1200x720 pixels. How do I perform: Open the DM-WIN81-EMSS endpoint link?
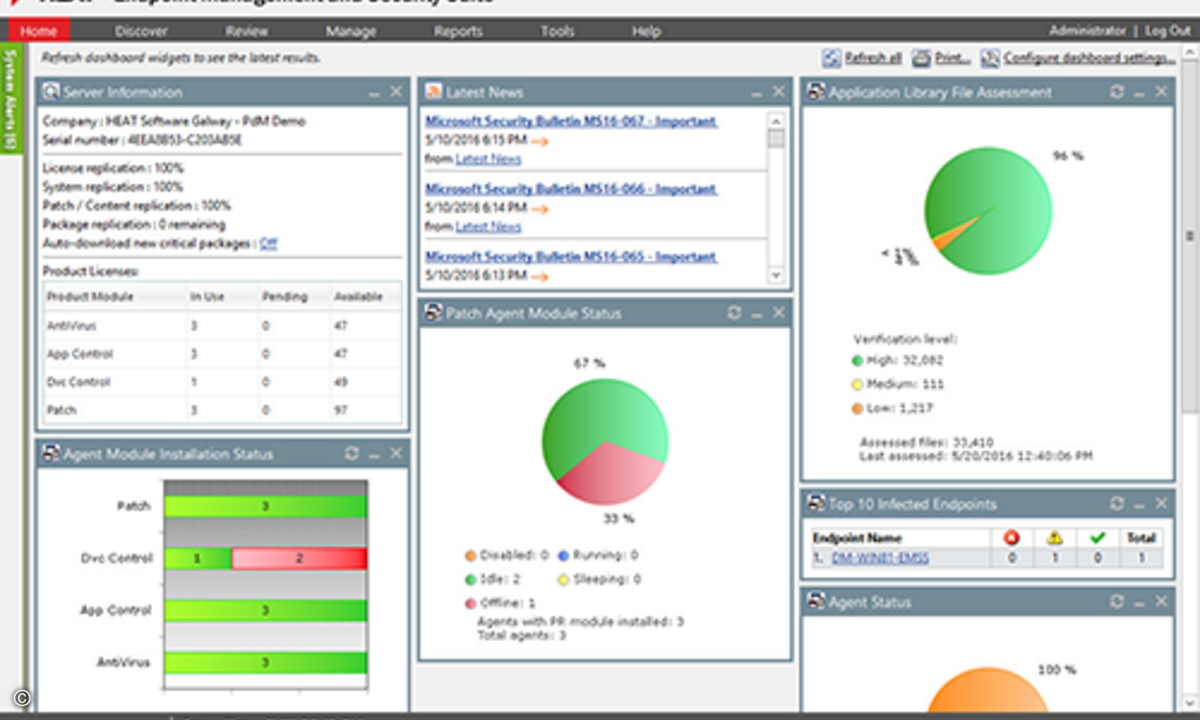(880, 558)
